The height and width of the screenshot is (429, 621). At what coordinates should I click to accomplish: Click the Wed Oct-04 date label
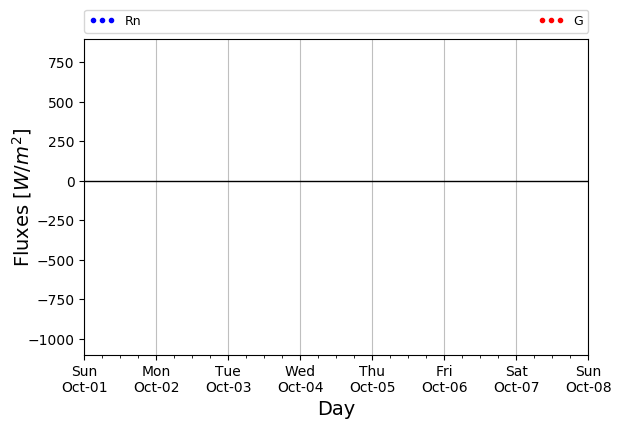(301, 379)
